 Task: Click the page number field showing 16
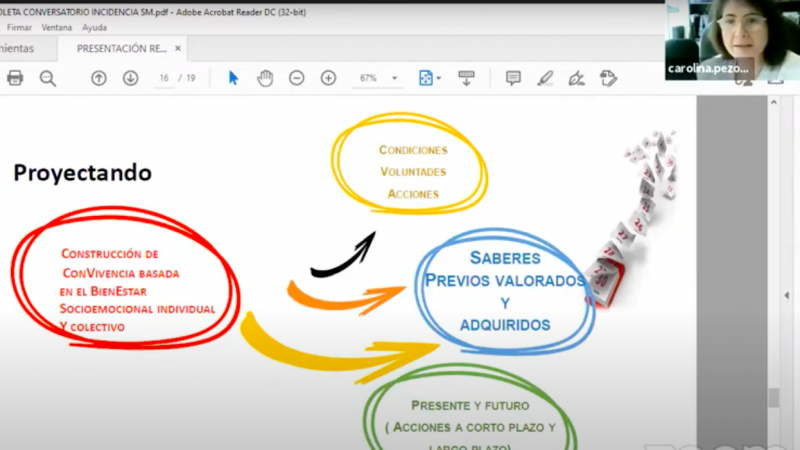tap(163, 78)
